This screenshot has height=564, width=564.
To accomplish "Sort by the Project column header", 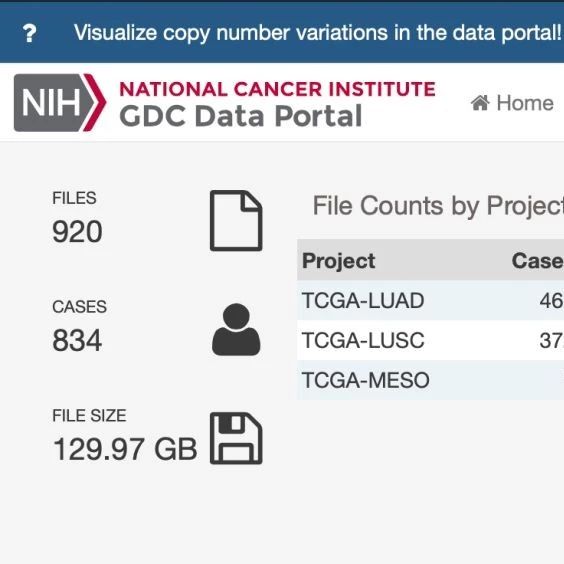I will tap(338, 261).
